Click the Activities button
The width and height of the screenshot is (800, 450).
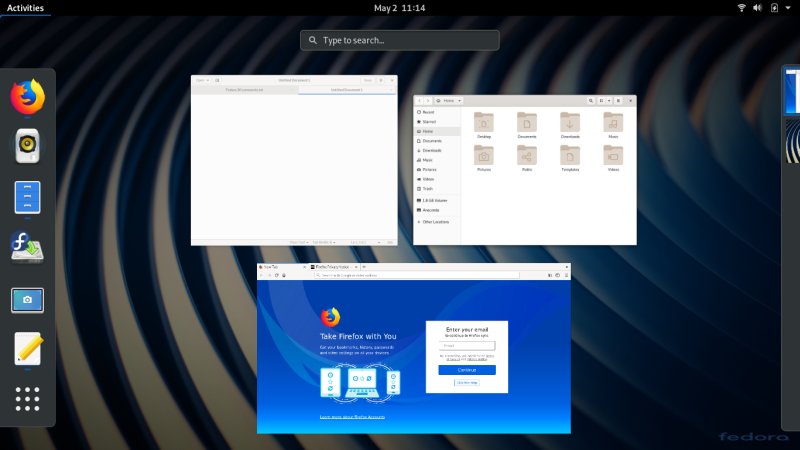click(x=25, y=8)
